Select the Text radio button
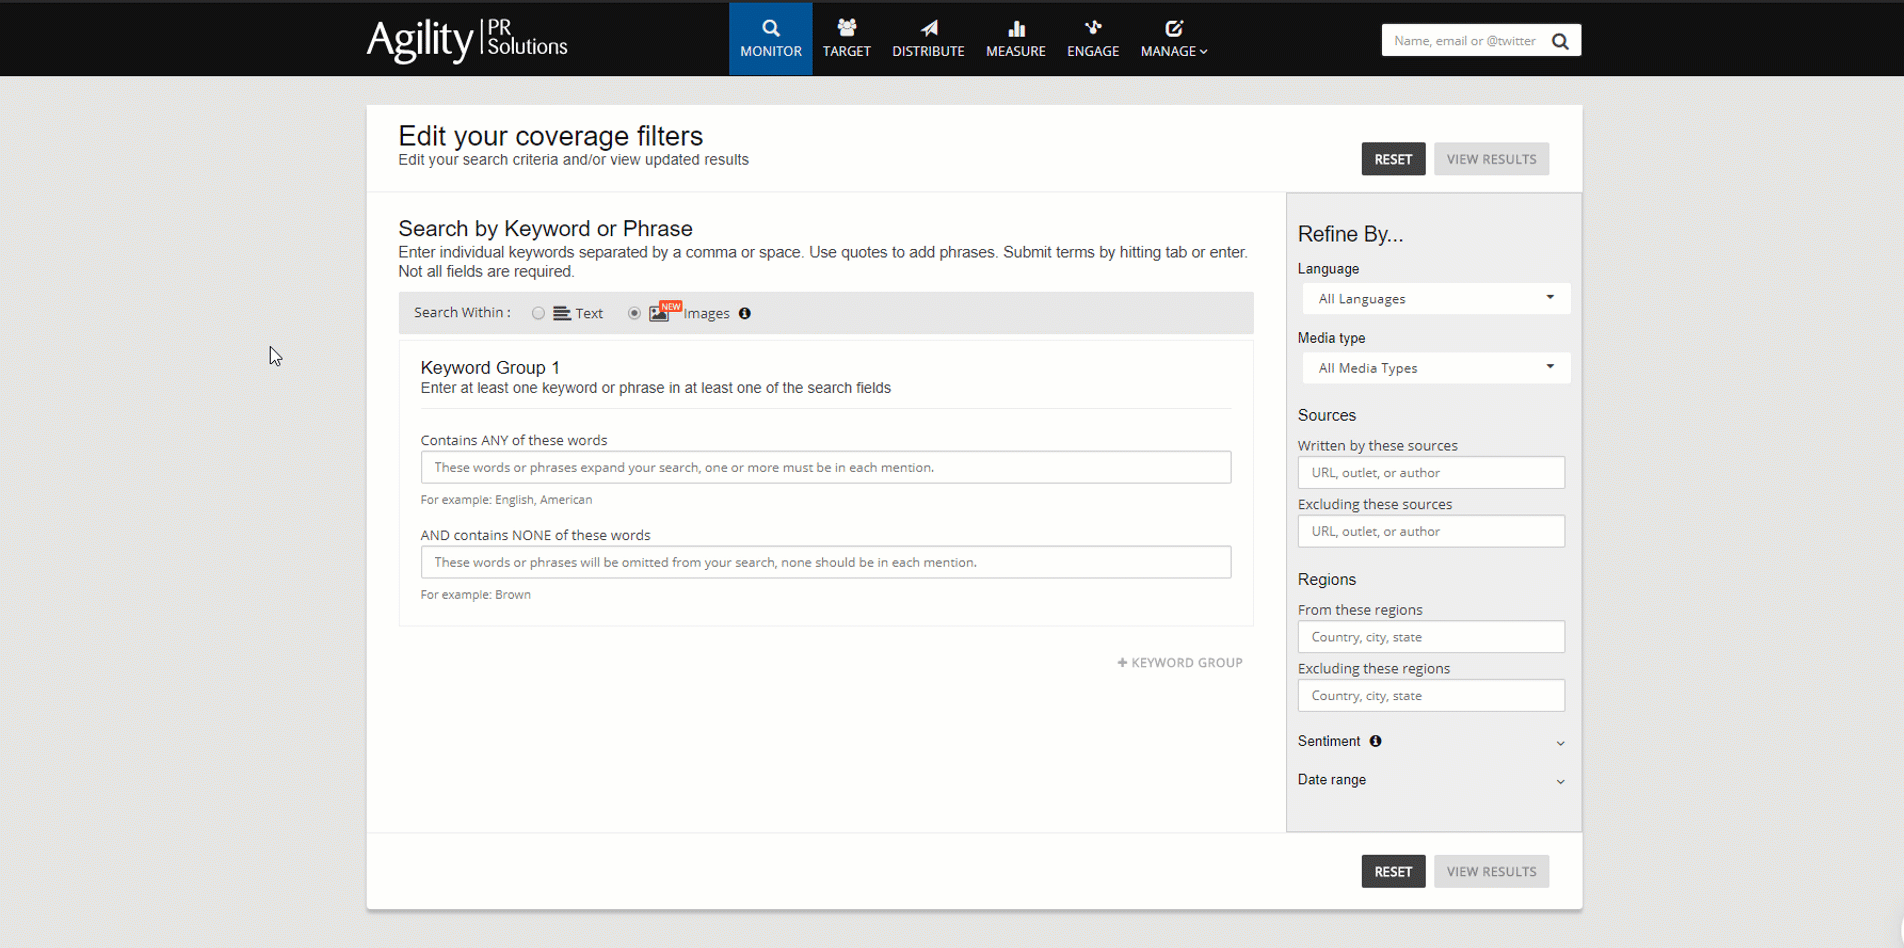 pos(538,313)
